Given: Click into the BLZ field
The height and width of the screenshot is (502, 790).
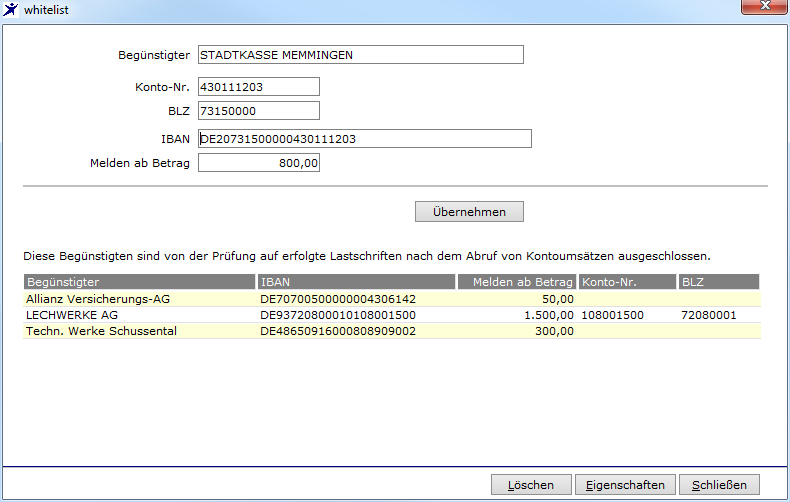Looking at the screenshot, I should point(259,111).
